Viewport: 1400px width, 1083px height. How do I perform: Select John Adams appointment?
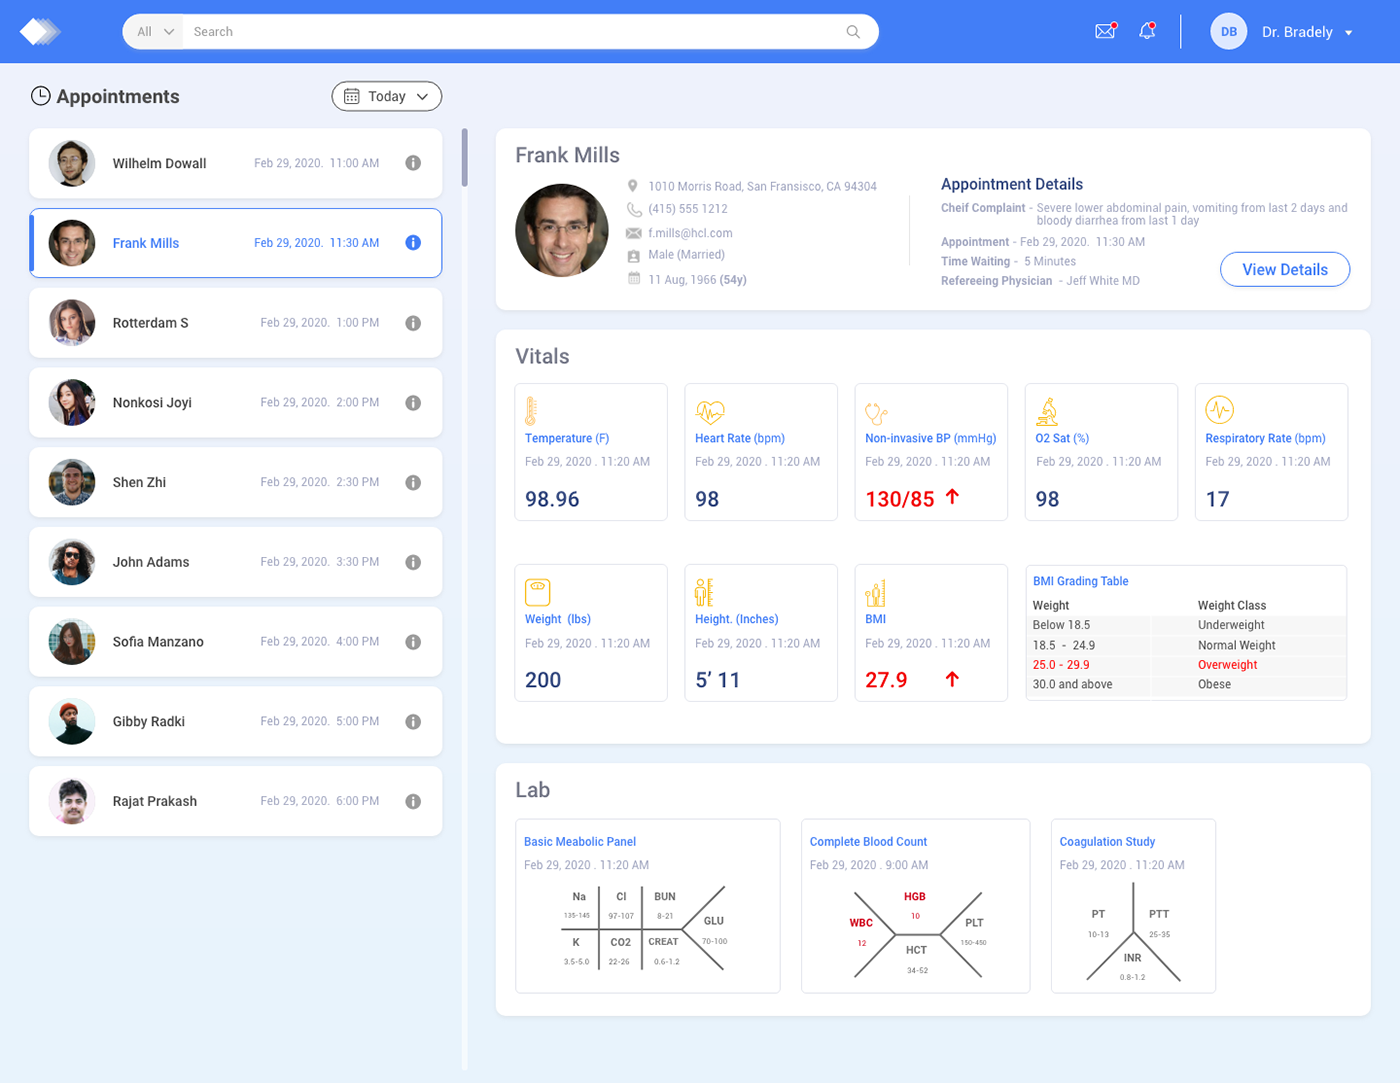coord(236,562)
